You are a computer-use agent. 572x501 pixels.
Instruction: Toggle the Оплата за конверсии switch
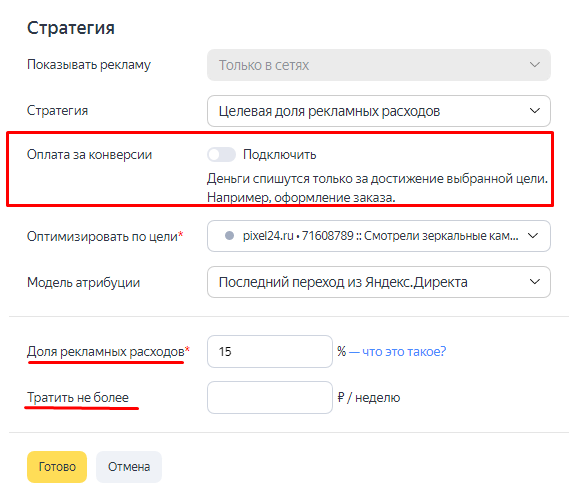[x=221, y=155]
